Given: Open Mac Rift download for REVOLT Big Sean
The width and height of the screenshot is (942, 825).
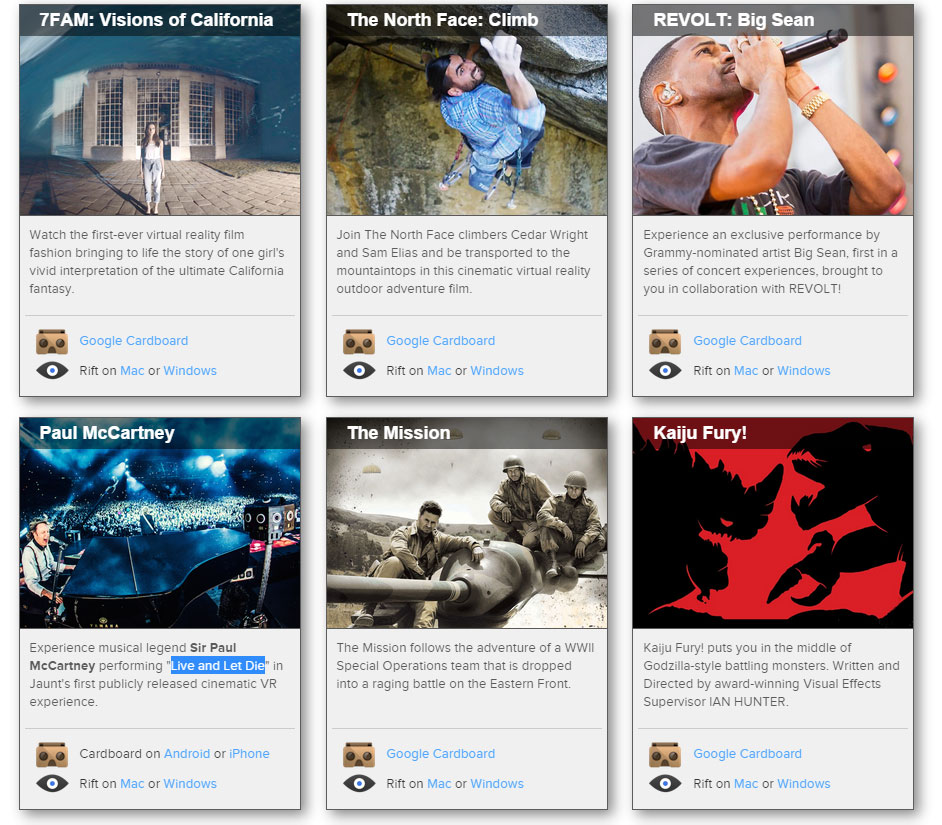Looking at the screenshot, I should coord(746,371).
